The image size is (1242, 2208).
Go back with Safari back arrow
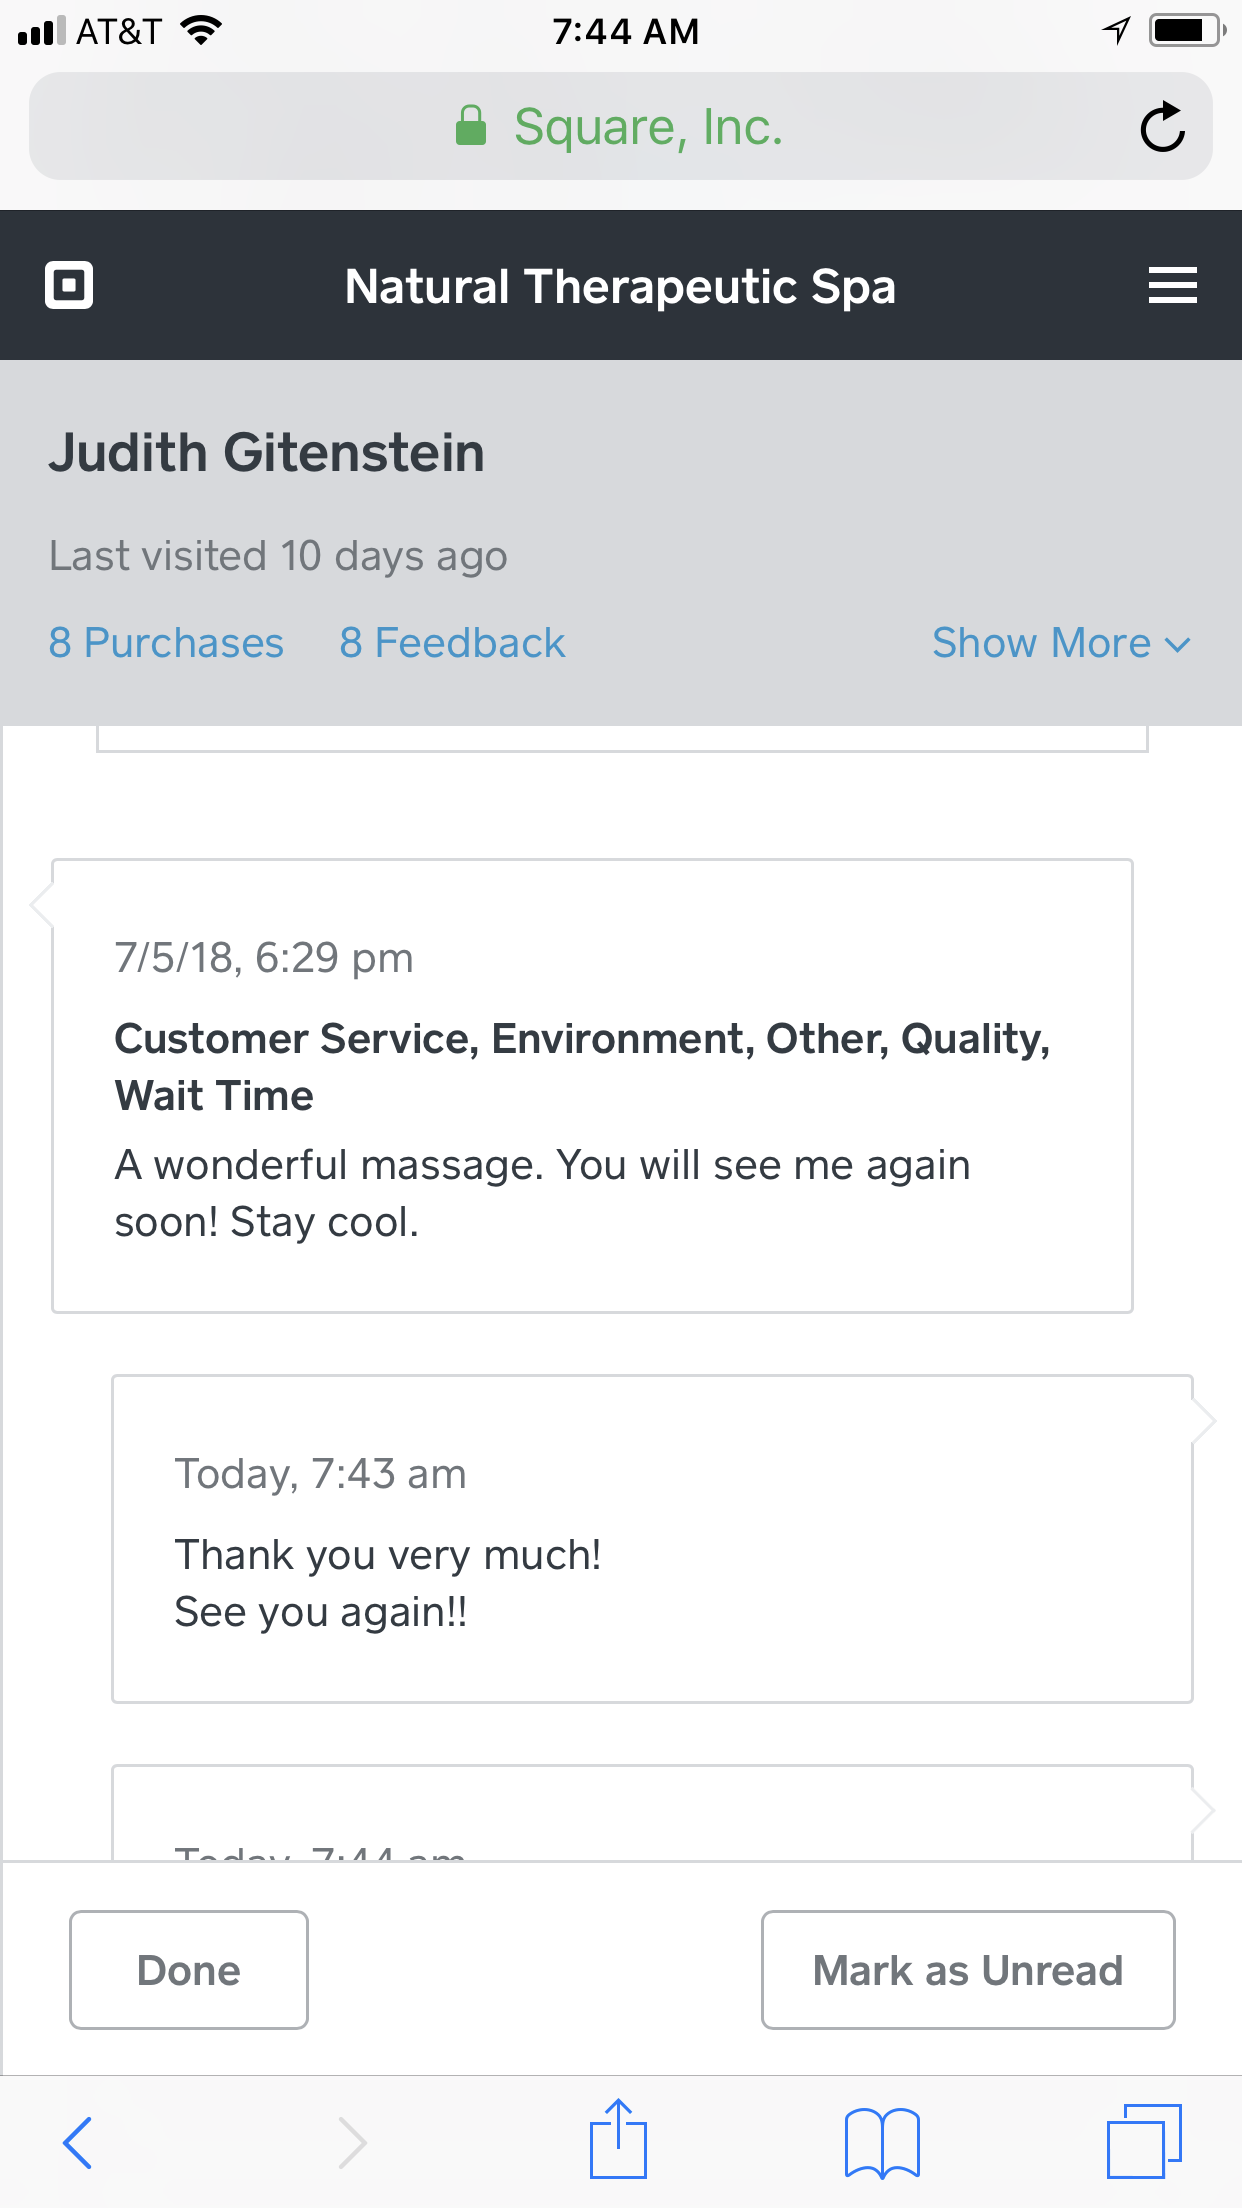78,2142
